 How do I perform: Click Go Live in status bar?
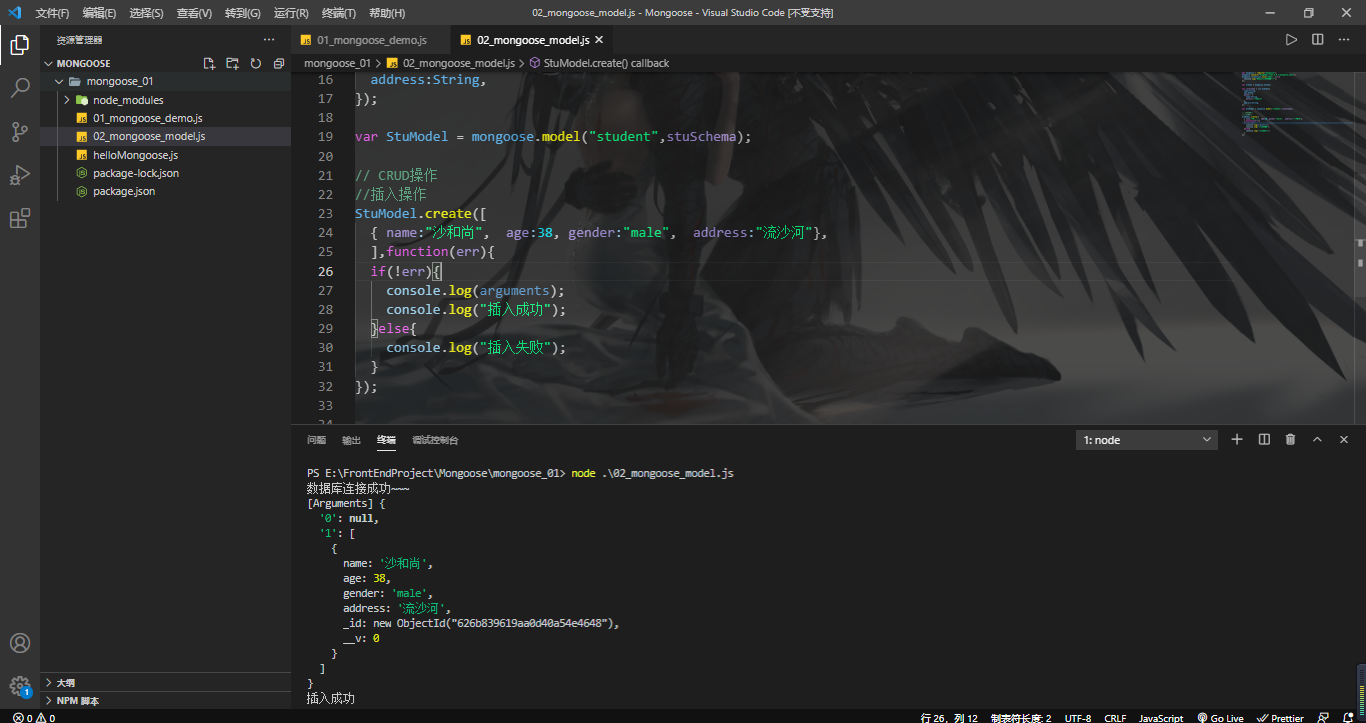coord(1219,717)
